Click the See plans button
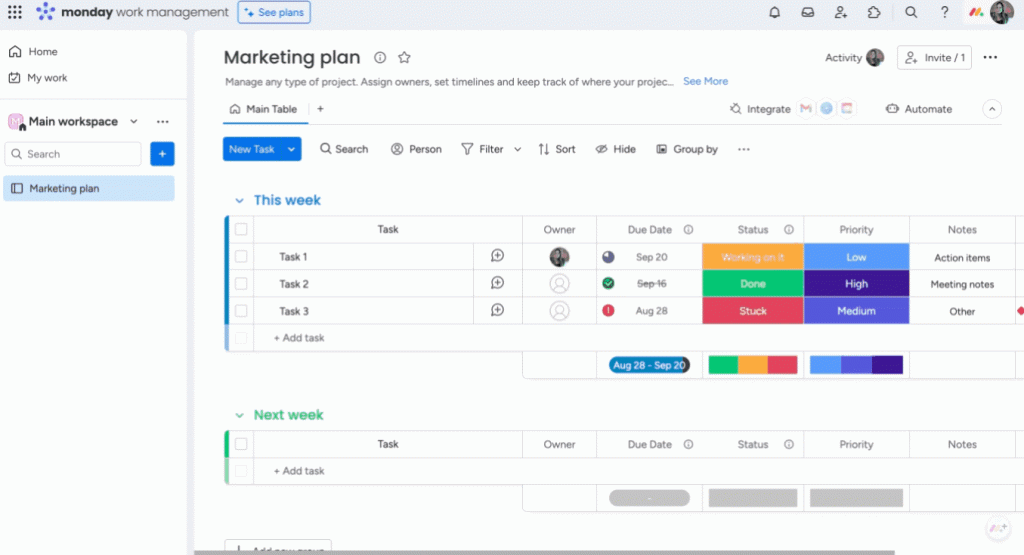This screenshot has height=555, width=1024. point(274,12)
